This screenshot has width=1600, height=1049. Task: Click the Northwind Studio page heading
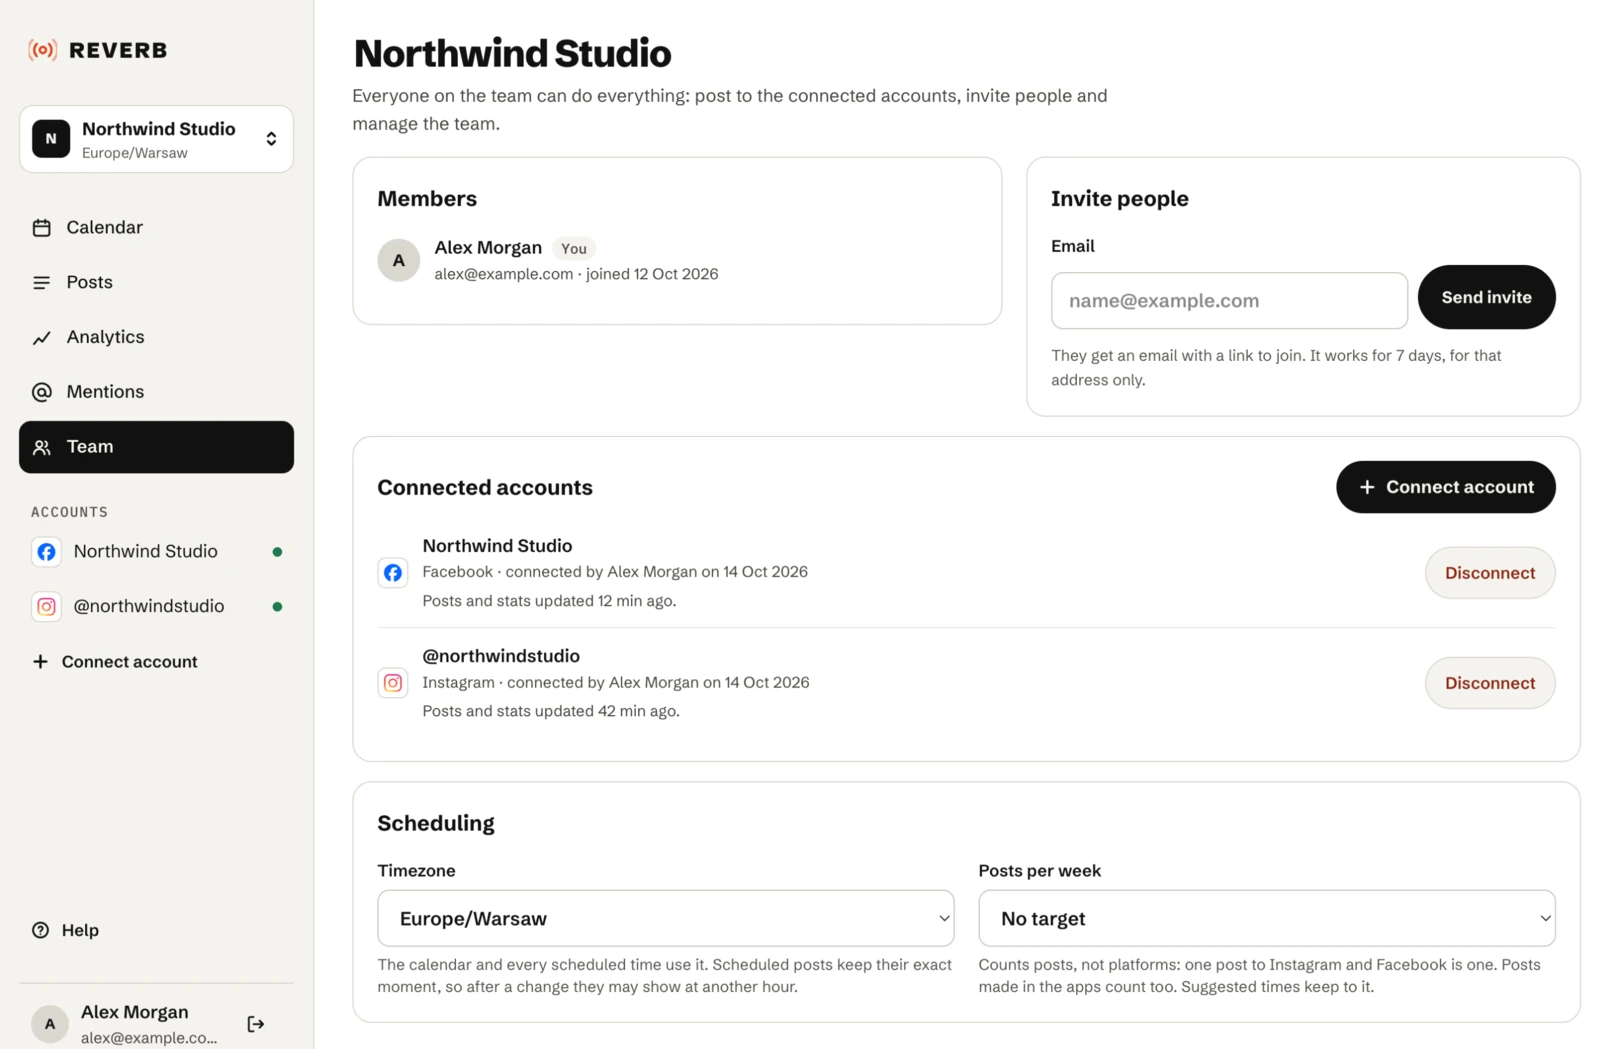pyautogui.click(x=512, y=54)
